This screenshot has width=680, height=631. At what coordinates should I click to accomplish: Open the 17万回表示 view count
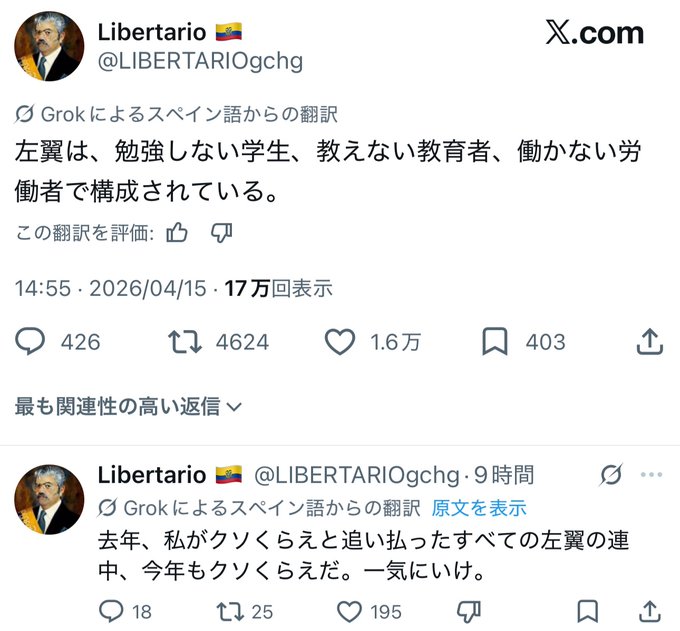(x=278, y=288)
